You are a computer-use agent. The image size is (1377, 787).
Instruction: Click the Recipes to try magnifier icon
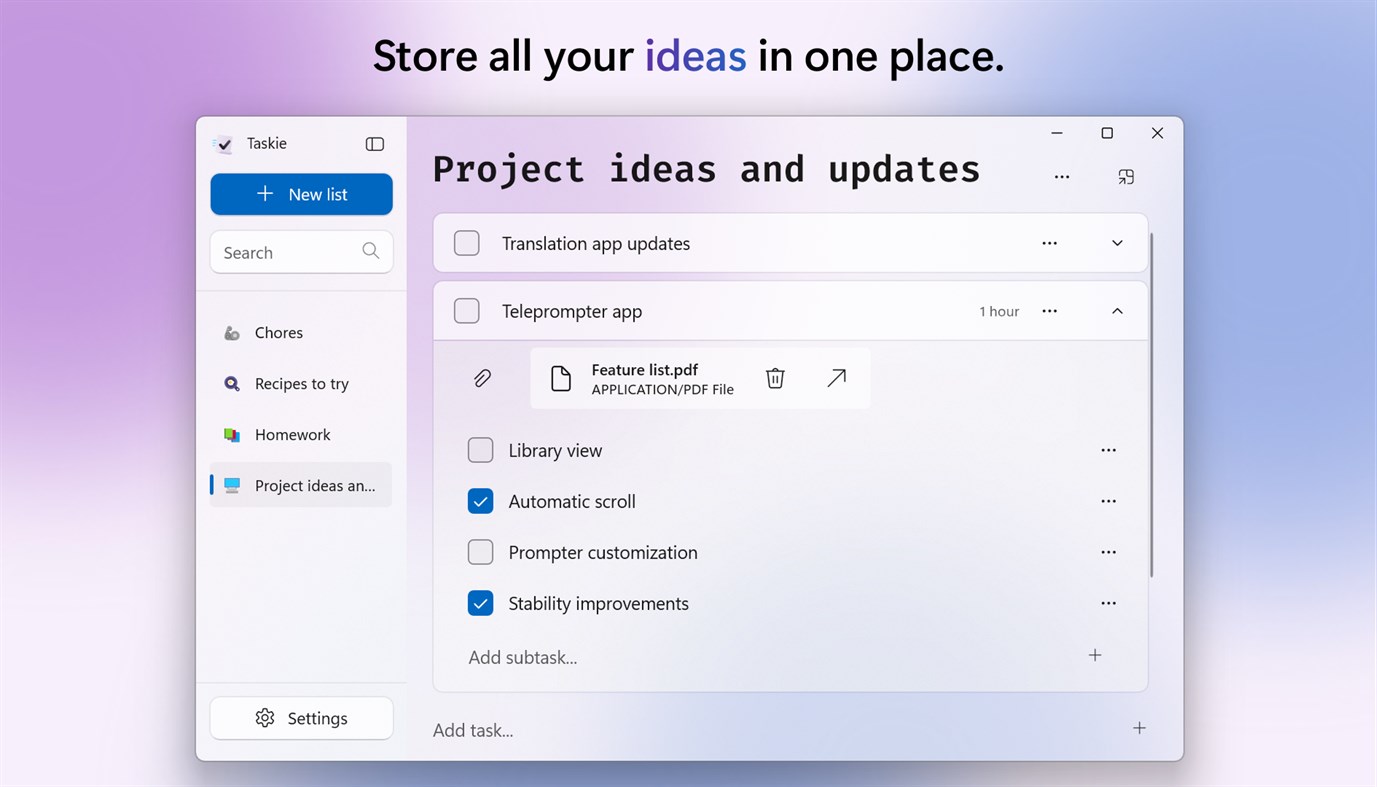pyautogui.click(x=232, y=383)
